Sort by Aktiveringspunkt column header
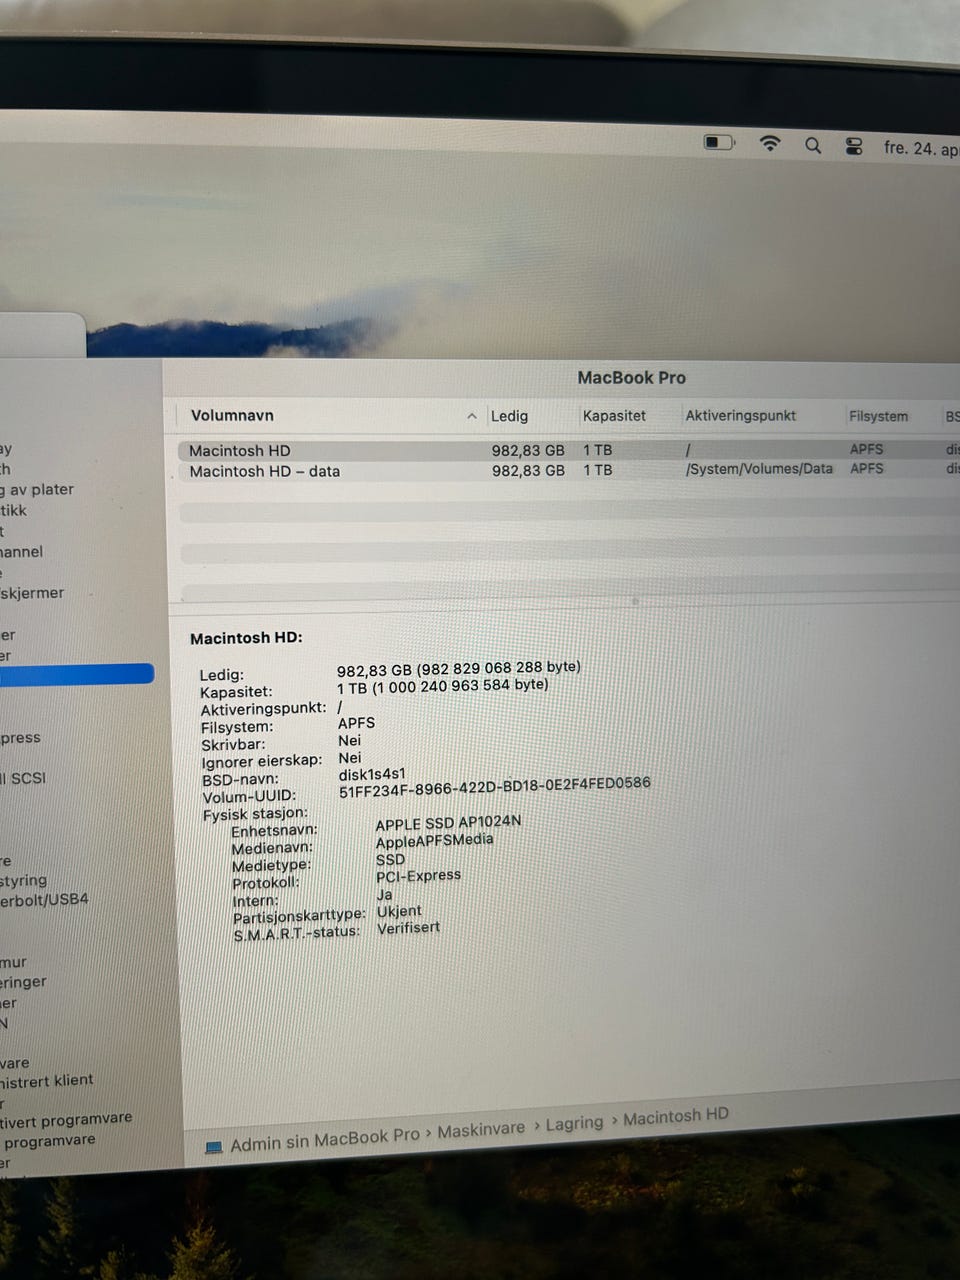 click(x=740, y=415)
